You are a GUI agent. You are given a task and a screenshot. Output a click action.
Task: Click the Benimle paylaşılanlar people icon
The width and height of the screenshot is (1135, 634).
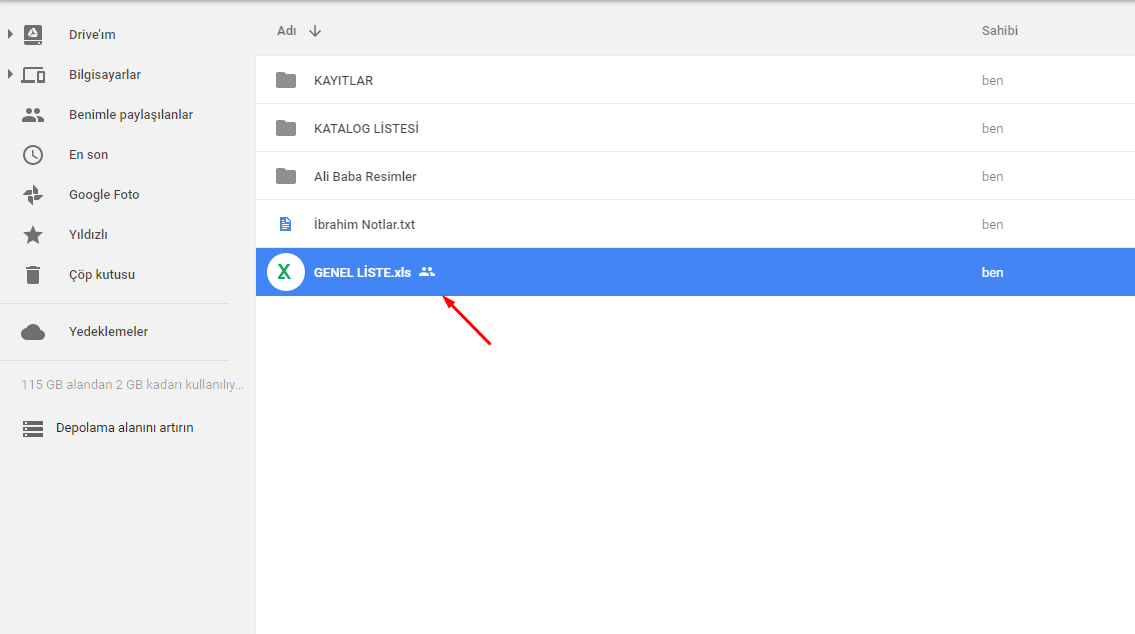[x=33, y=114]
